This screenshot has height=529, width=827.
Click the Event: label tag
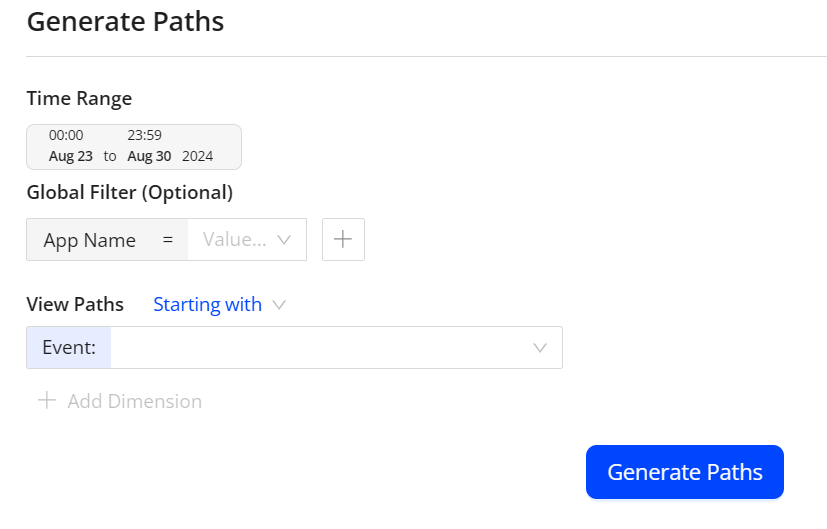coord(69,348)
